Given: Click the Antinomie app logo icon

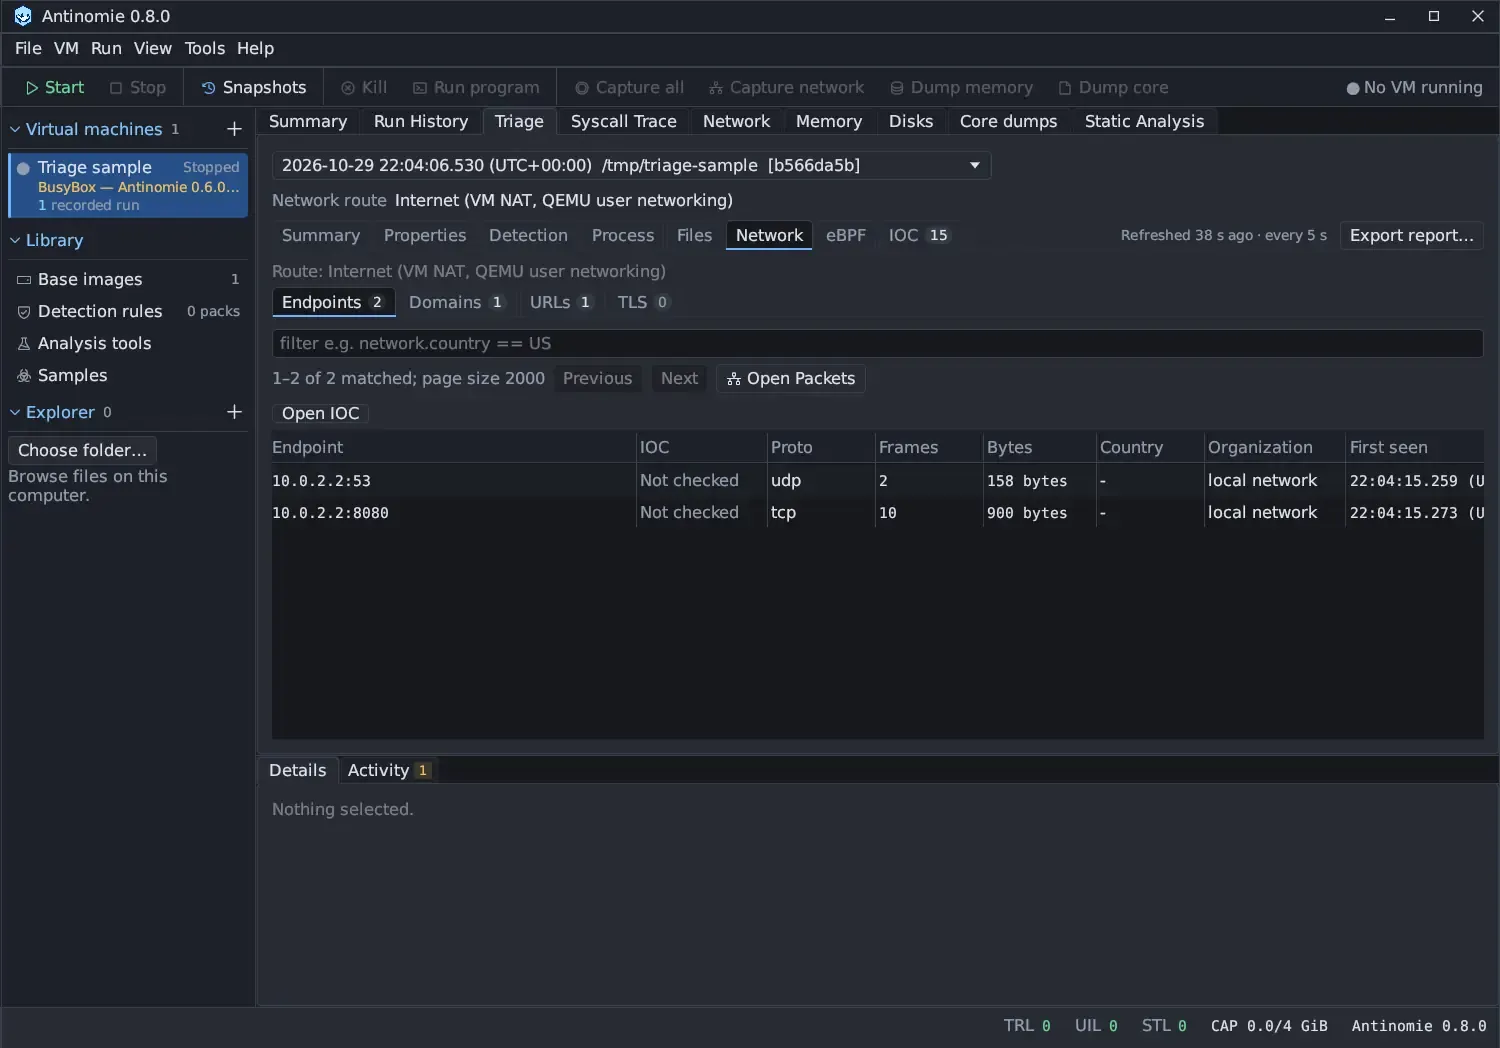Looking at the screenshot, I should [23, 16].
